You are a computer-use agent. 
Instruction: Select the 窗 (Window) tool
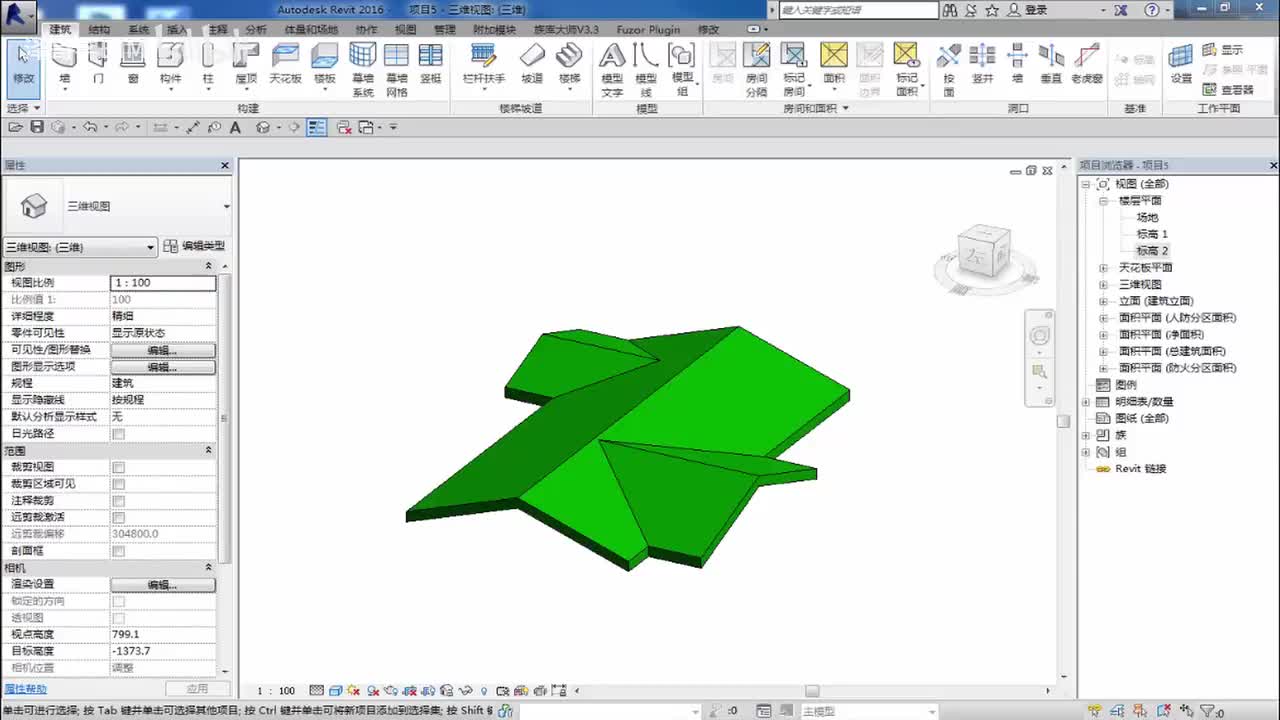133,64
